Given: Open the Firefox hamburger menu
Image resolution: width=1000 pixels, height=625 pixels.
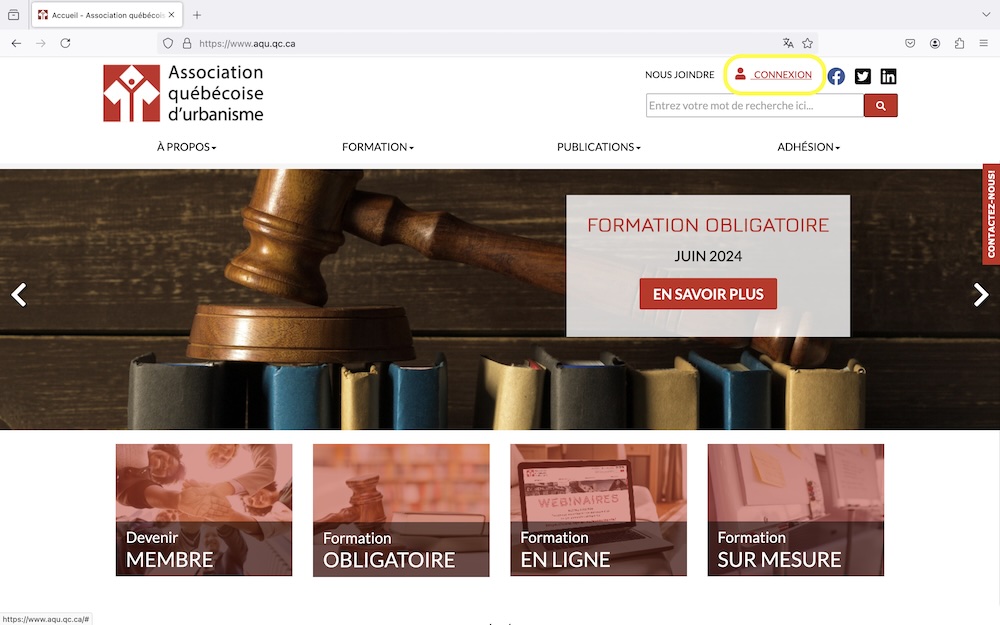Looking at the screenshot, I should pyautogui.click(x=983, y=43).
